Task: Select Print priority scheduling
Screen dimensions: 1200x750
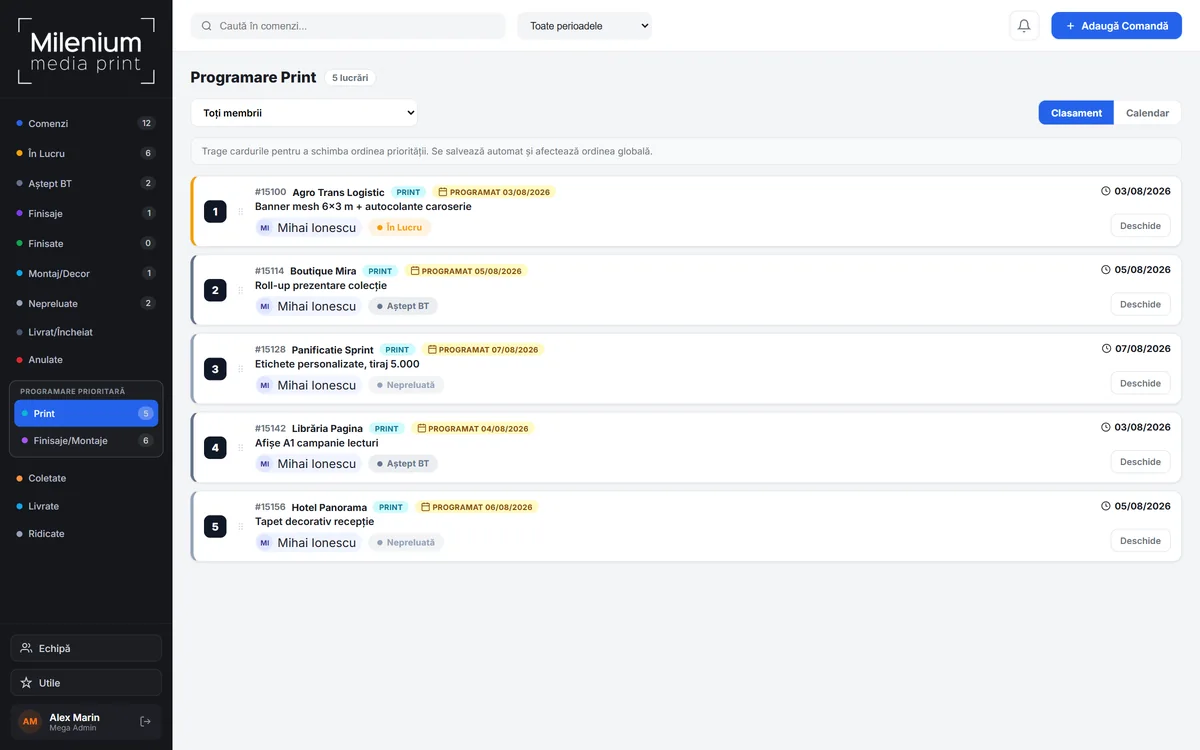Action: point(86,413)
